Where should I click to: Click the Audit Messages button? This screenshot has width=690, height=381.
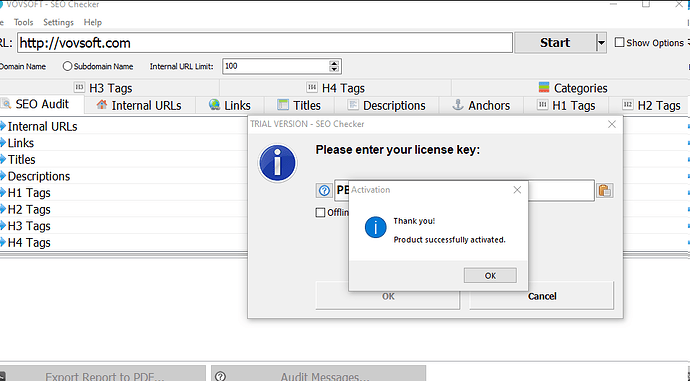[x=319, y=374]
